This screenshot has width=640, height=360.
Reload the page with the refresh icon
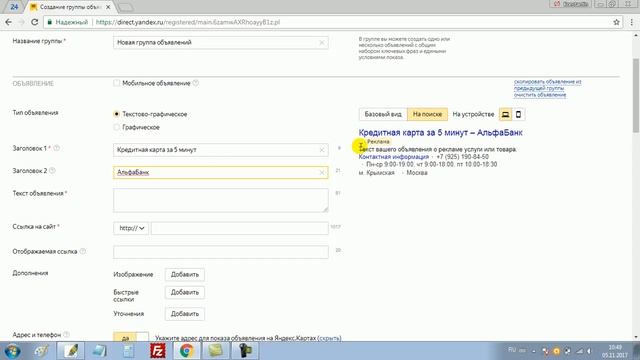[x=35, y=22]
